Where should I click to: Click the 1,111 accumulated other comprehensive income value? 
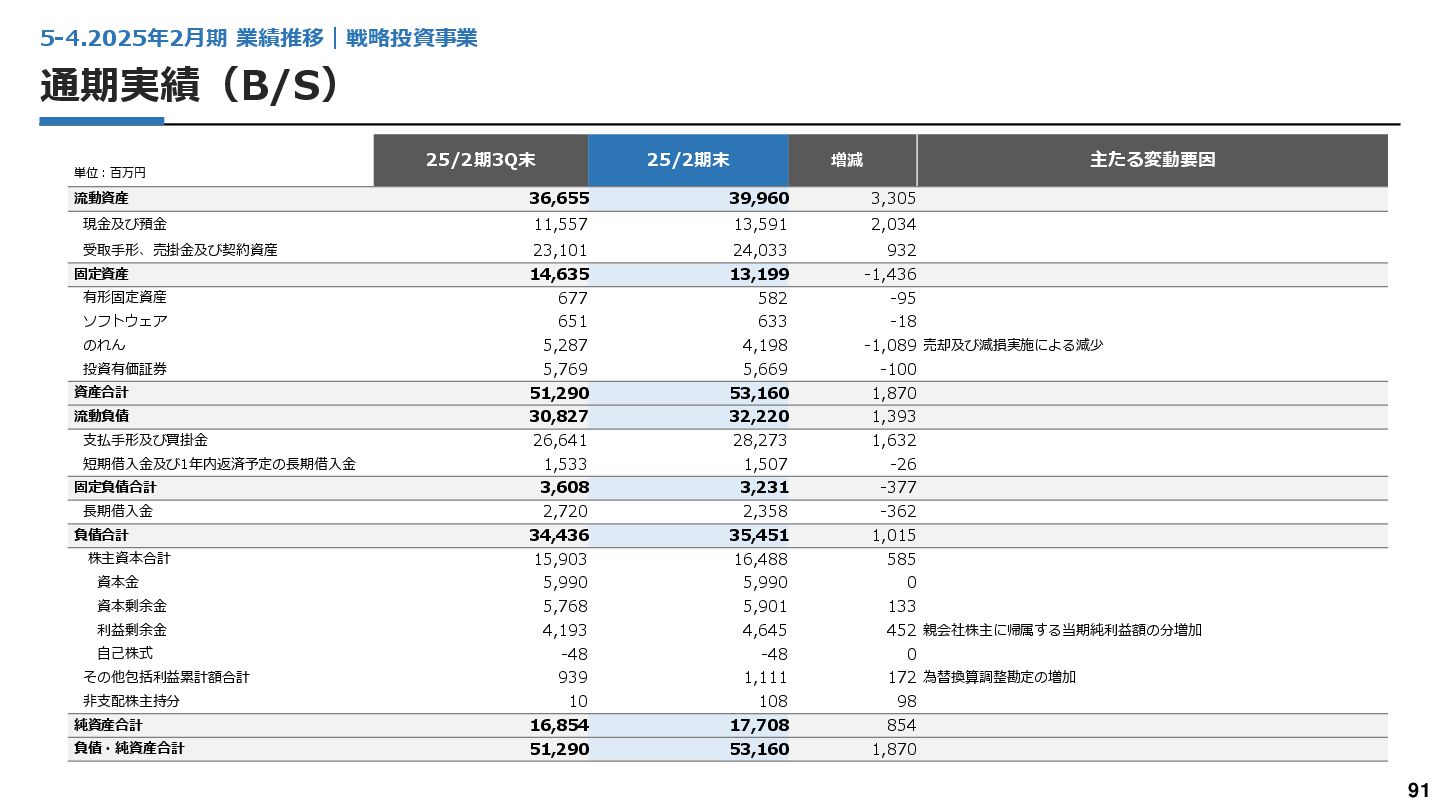tap(766, 678)
